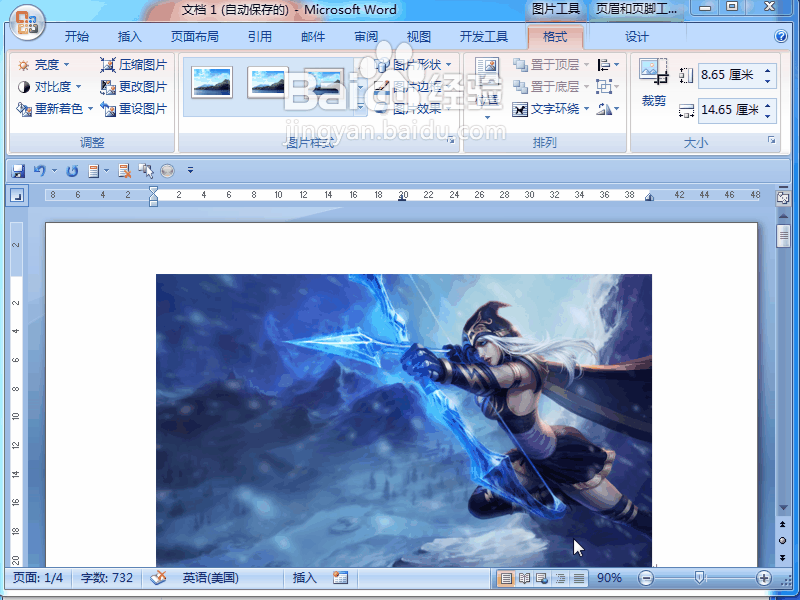Viewport: 800px width, 600px height.
Task: Switch to the 审阅 (Review) tab
Action: 366,37
